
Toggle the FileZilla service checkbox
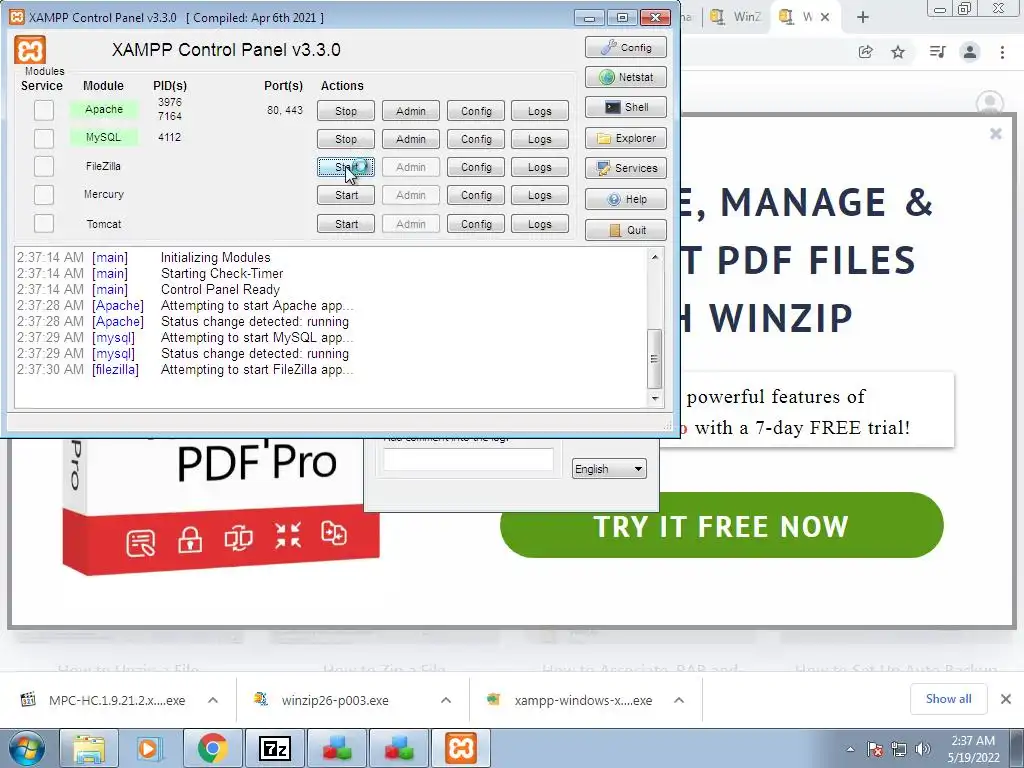point(44,167)
